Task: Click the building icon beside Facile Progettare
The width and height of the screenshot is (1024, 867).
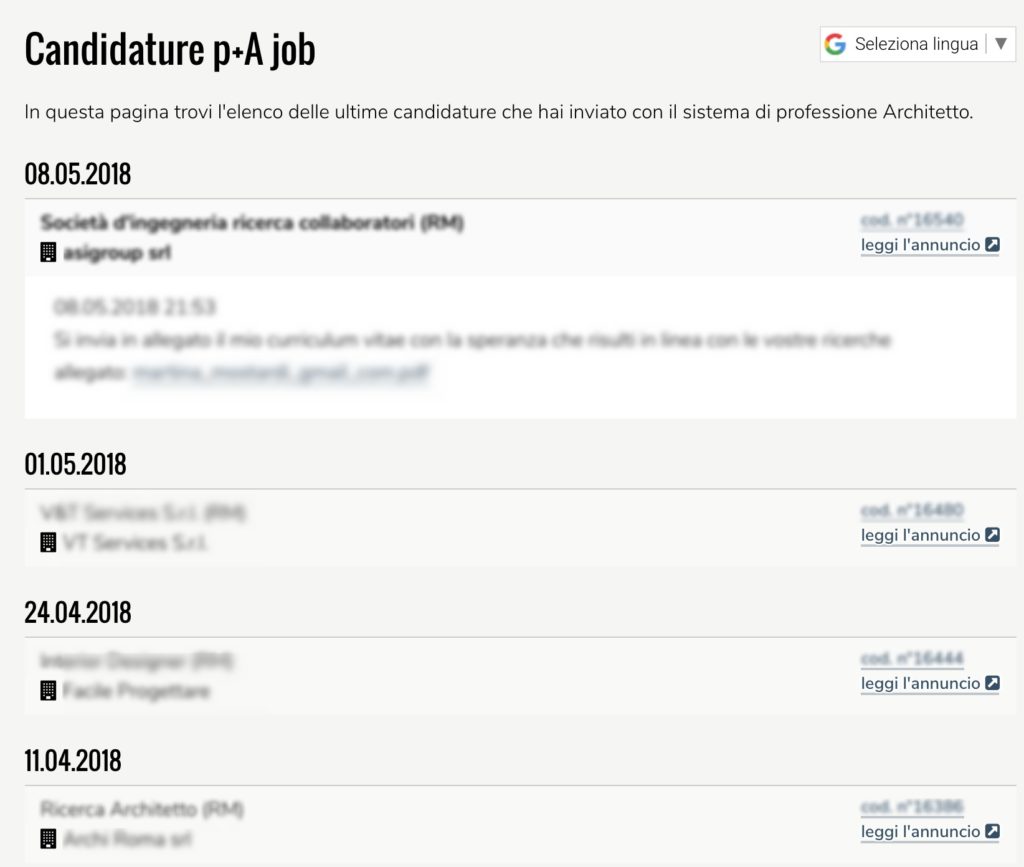Action: point(48,691)
